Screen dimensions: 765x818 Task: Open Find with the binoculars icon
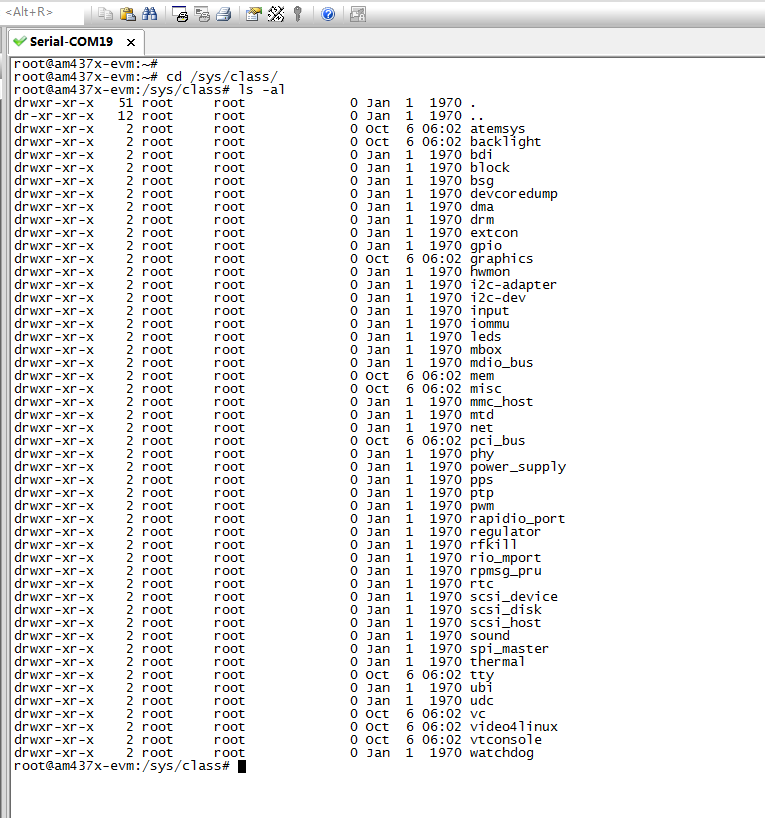[149, 14]
